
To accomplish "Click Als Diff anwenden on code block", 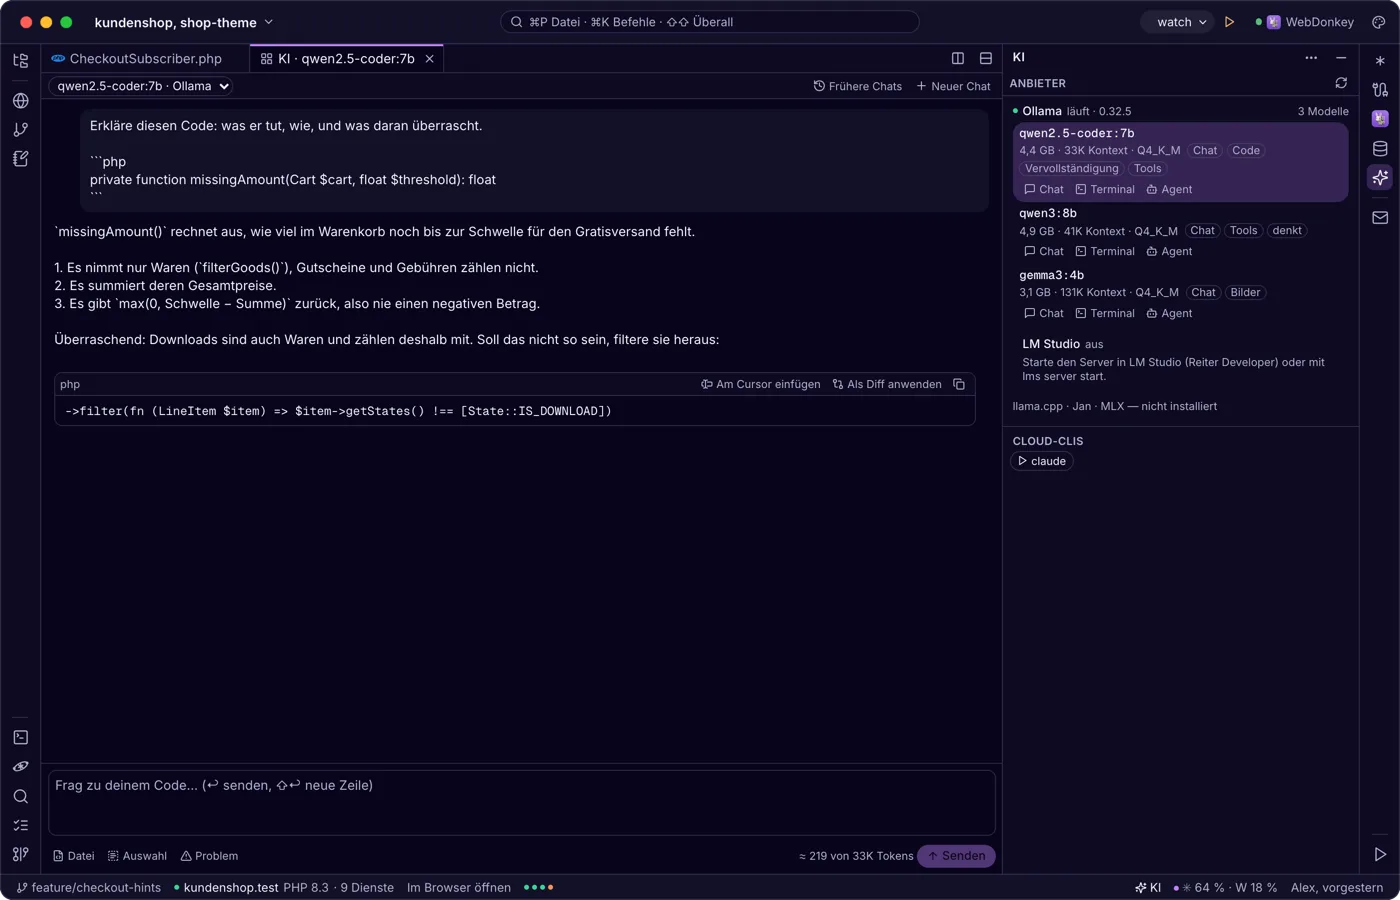I will point(887,384).
